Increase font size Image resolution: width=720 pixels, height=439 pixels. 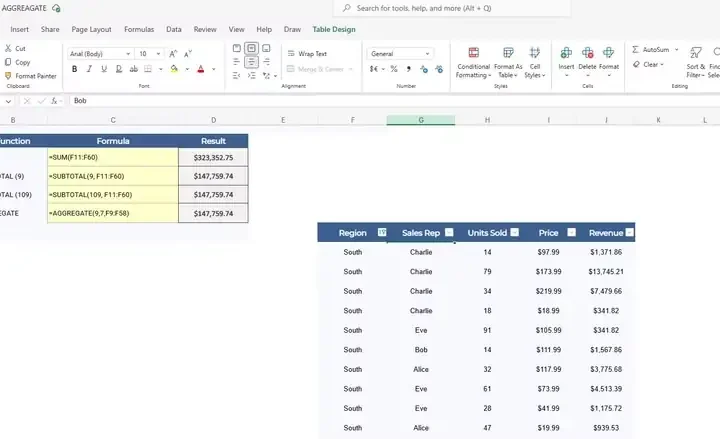[173, 54]
